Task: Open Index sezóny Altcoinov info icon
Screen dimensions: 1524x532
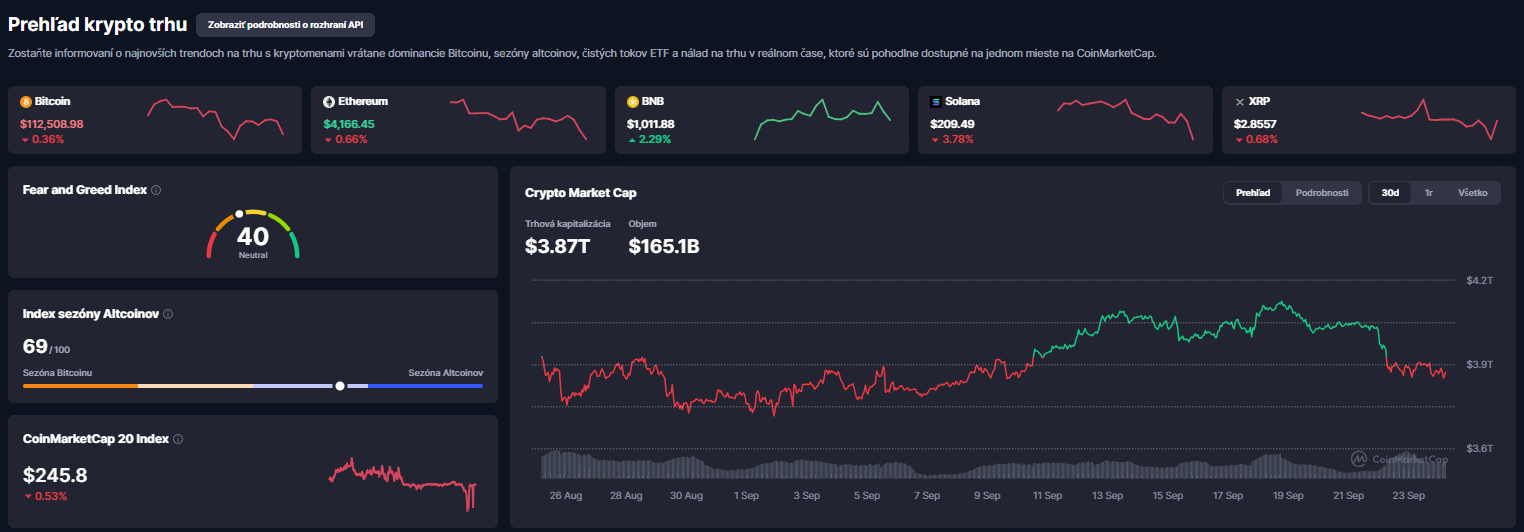Action: click(x=168, y=314)
